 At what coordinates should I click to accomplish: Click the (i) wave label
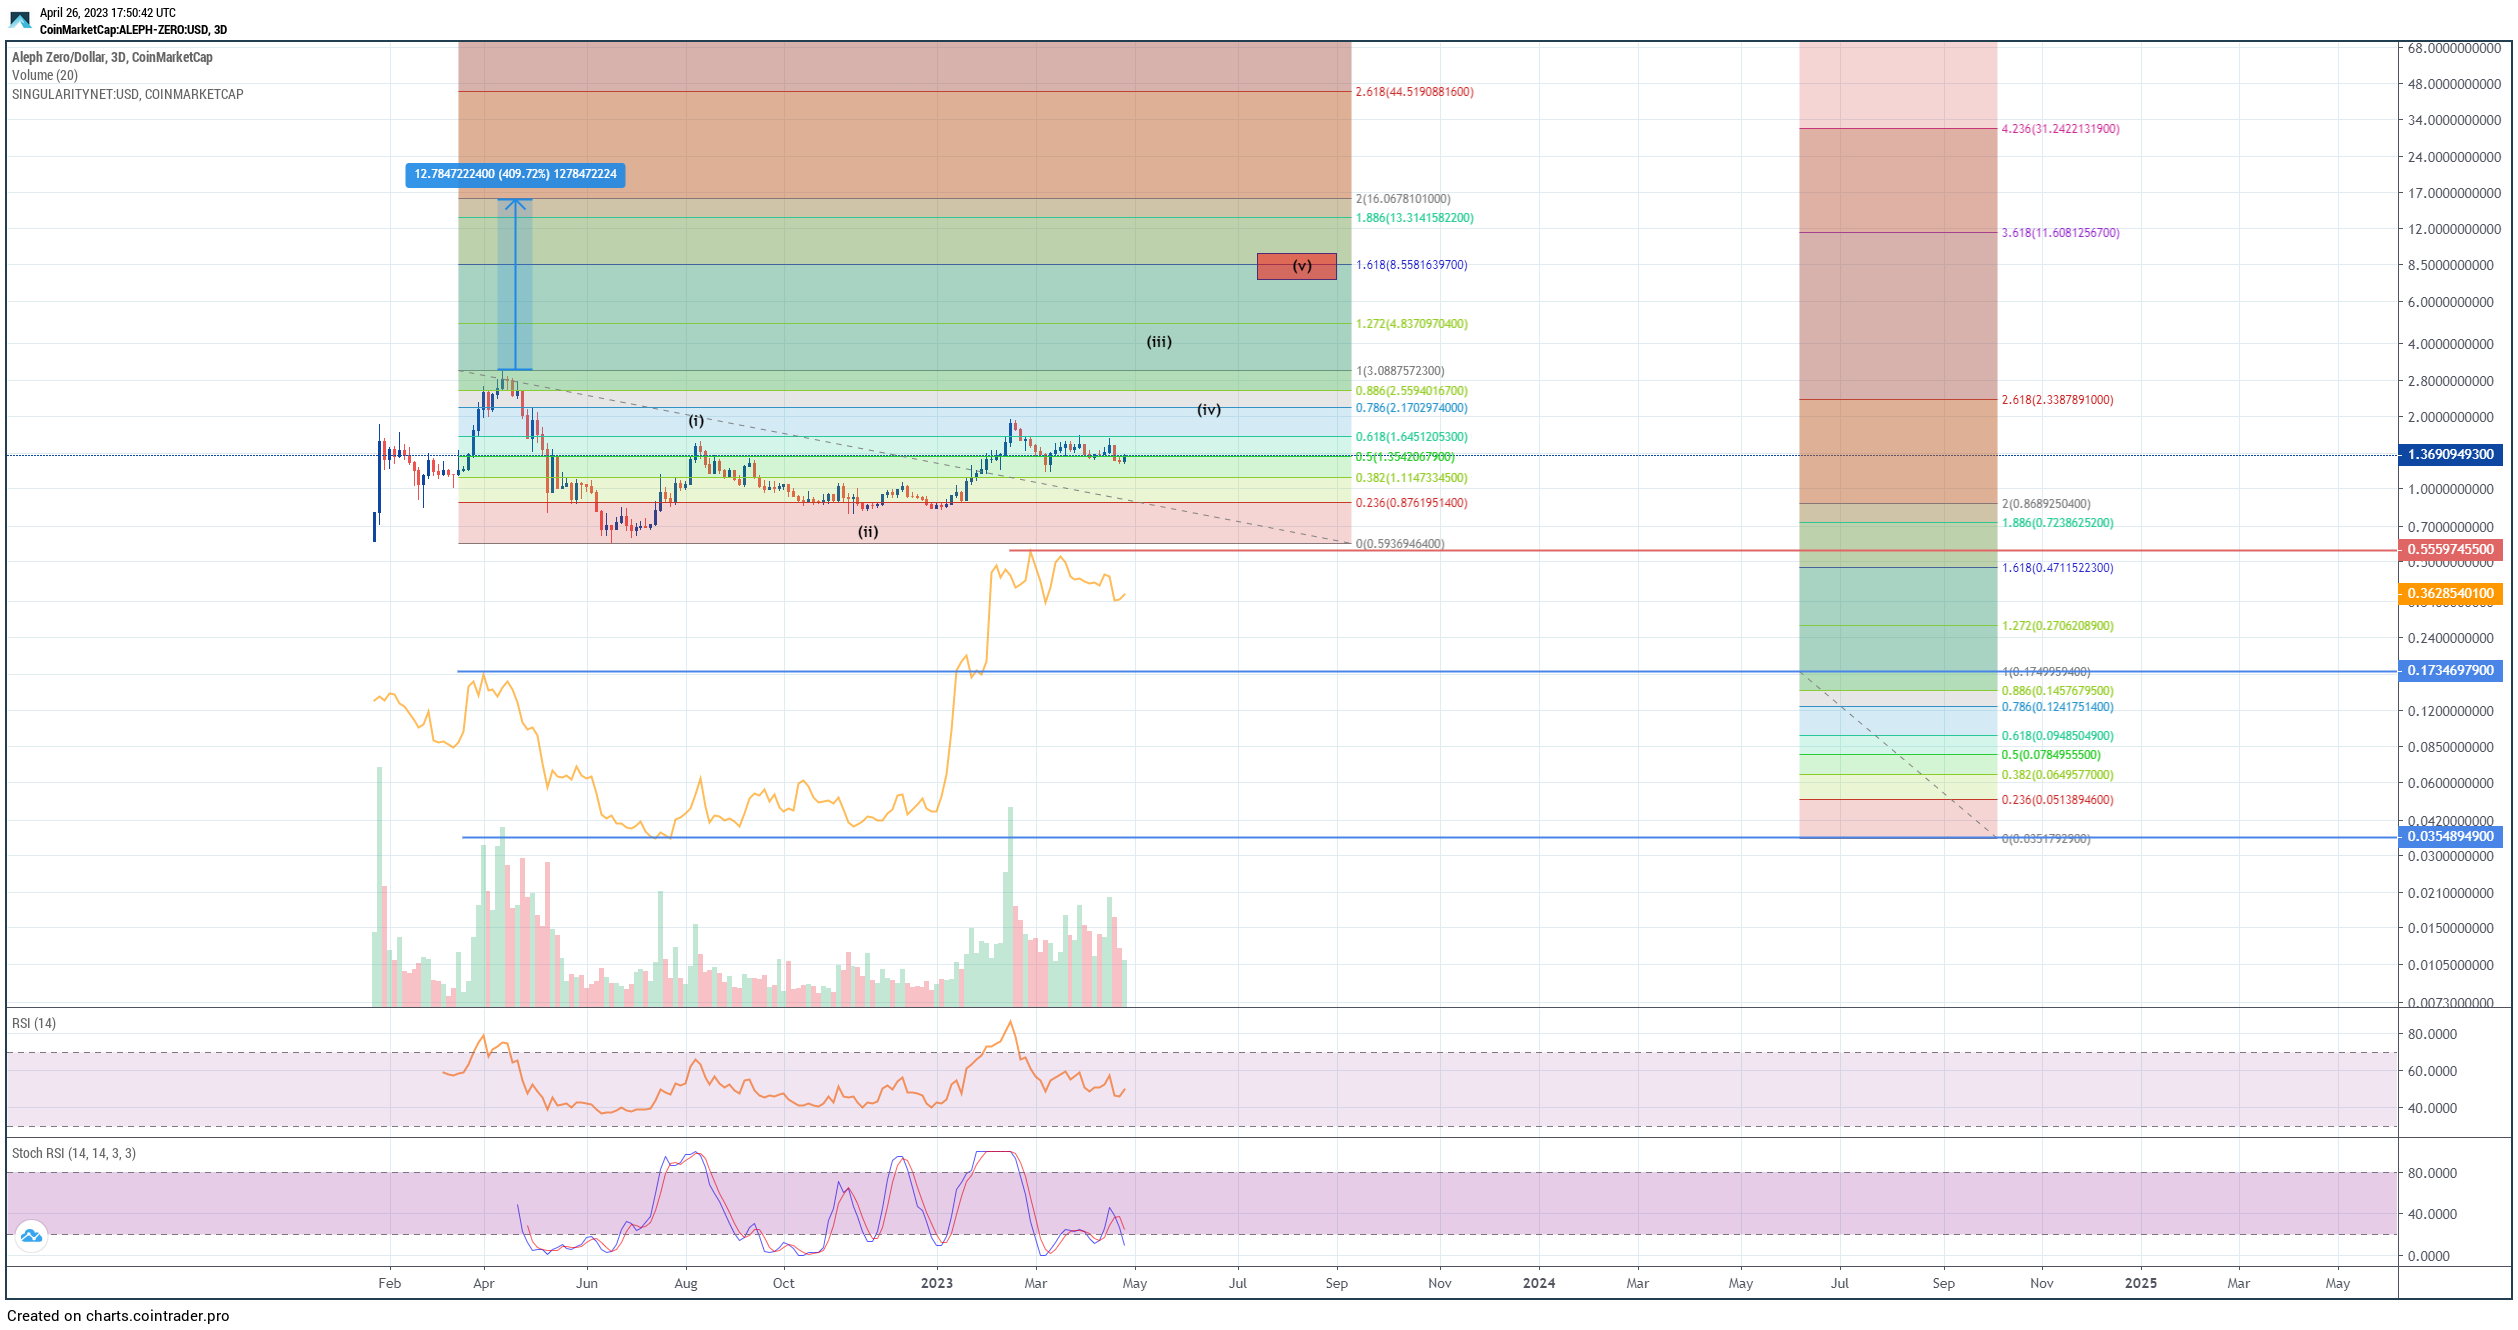[x=696, y=421]
